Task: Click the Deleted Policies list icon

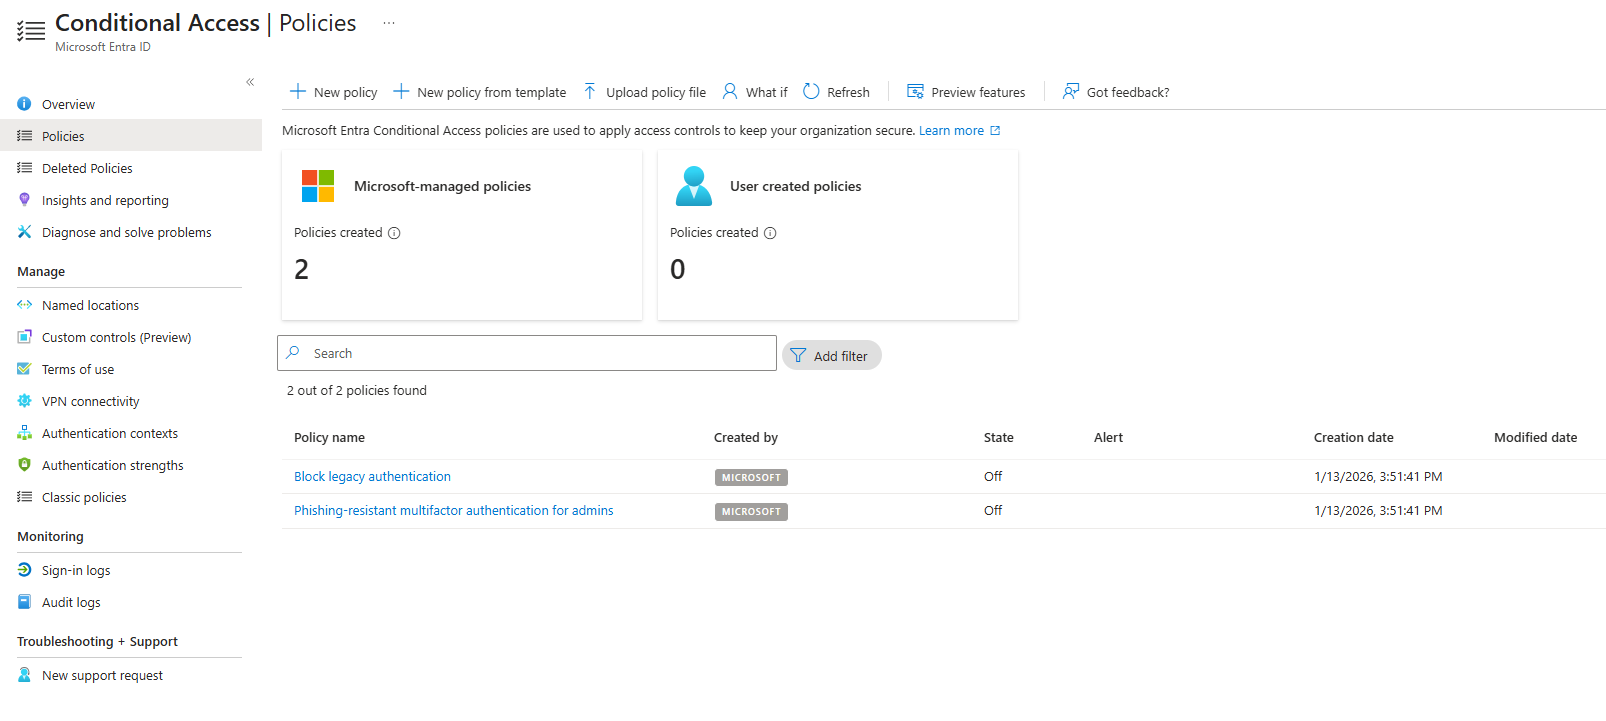Action: 24,168
